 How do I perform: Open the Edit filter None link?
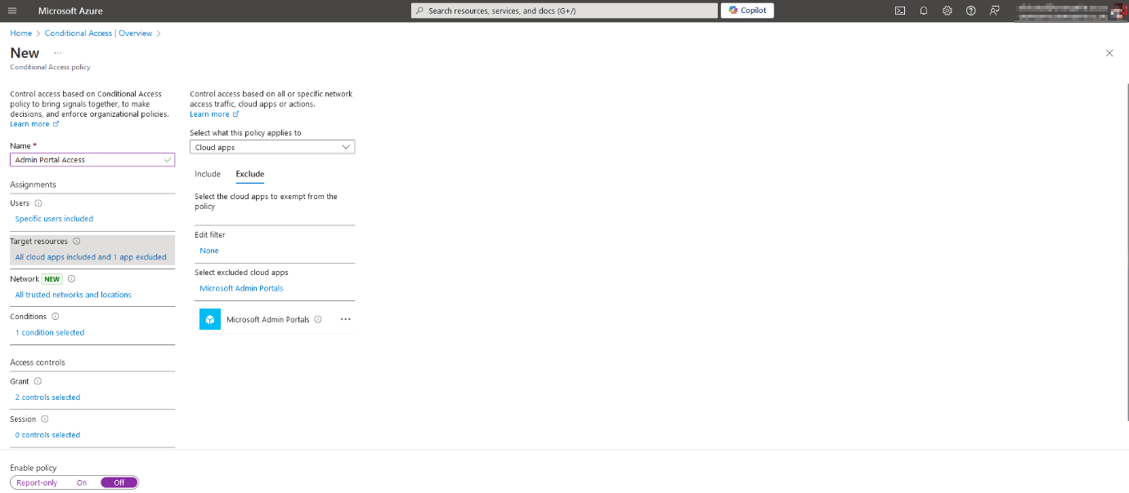pyautogui.click(x=209, y=250)
